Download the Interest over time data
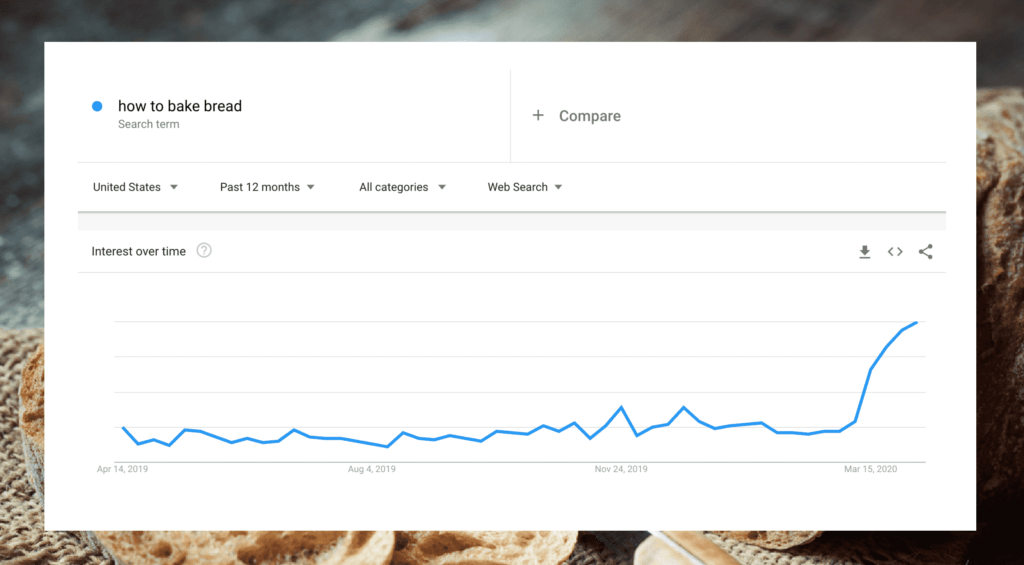 pyautogui.click(x=865, y=251)
